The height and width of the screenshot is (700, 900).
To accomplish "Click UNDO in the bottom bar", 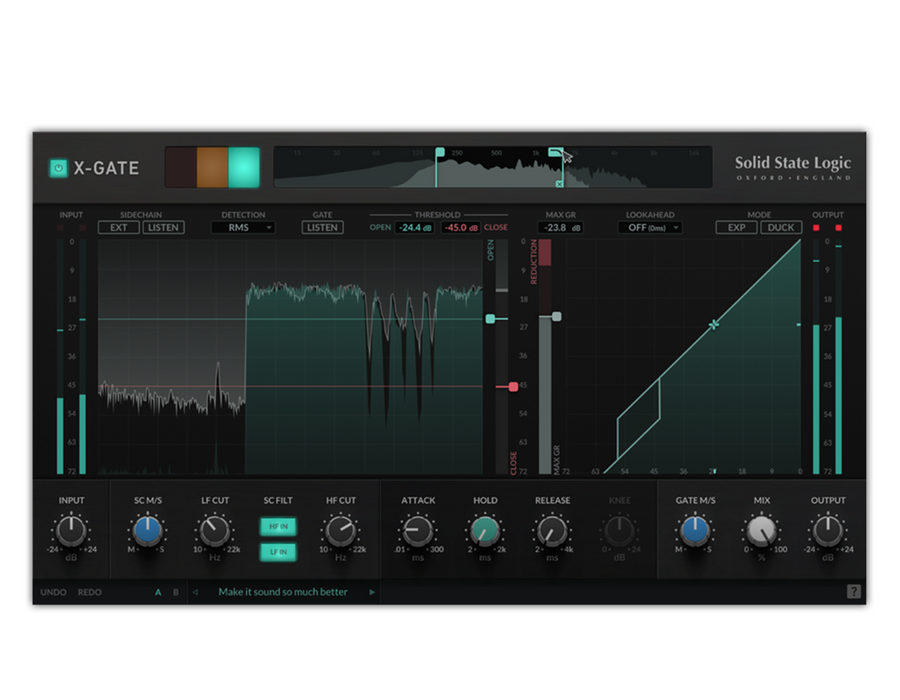I will coord(53,592).
